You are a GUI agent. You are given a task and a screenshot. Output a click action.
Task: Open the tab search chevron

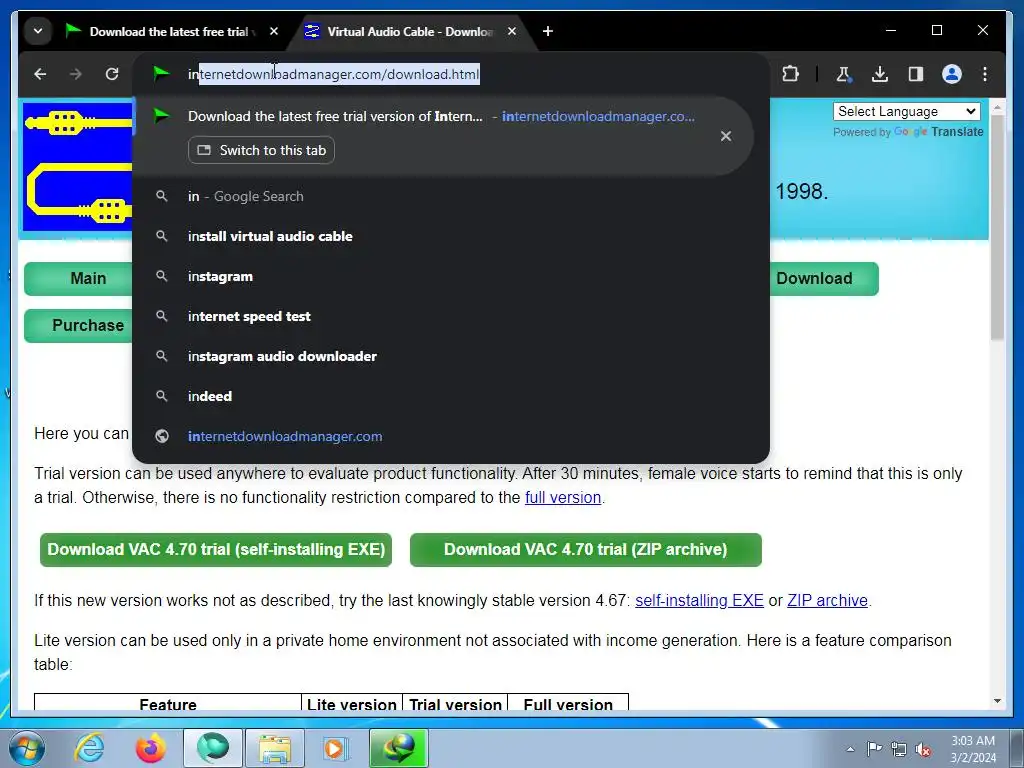38,31
